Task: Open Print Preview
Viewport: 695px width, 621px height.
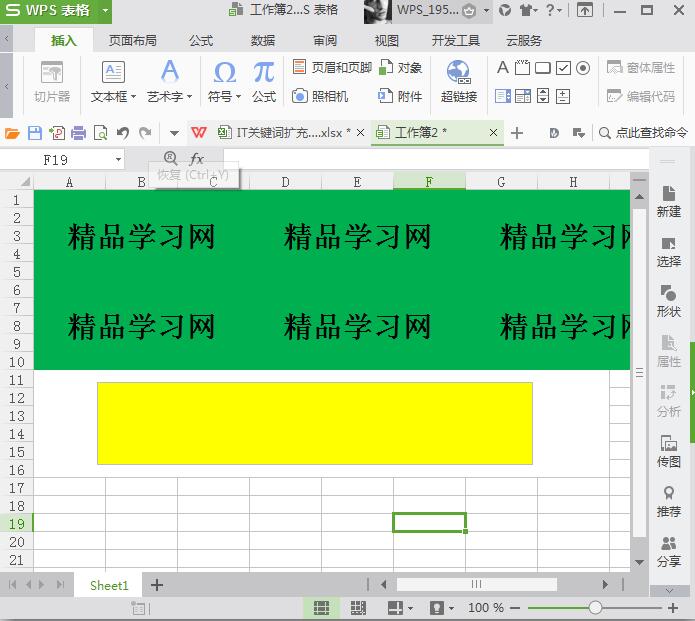Action: point(101,133)
